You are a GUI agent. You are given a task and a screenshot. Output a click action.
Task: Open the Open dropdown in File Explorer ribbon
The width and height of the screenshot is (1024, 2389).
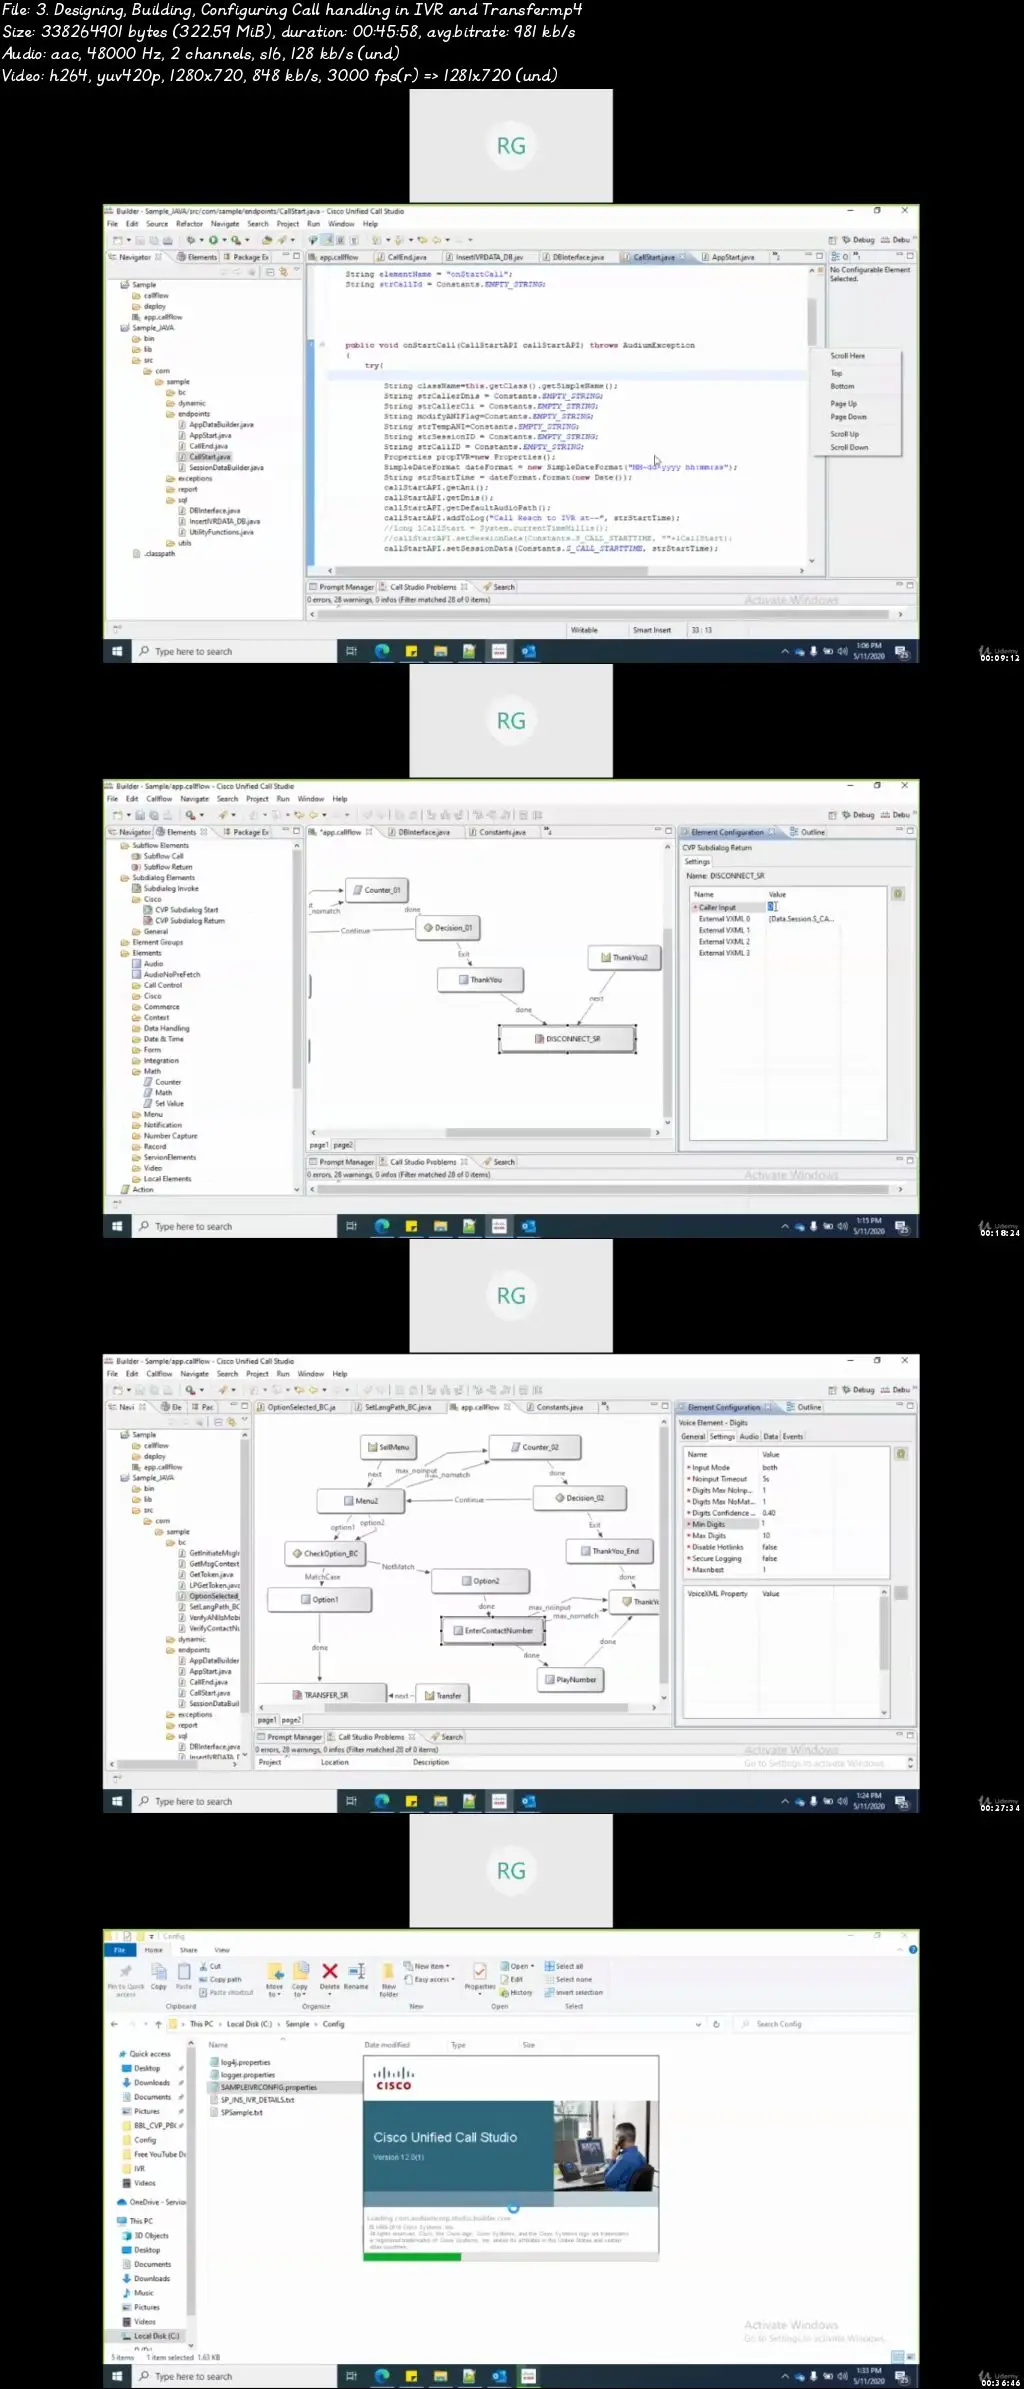pyautogui.click(x=518, y=1966)
